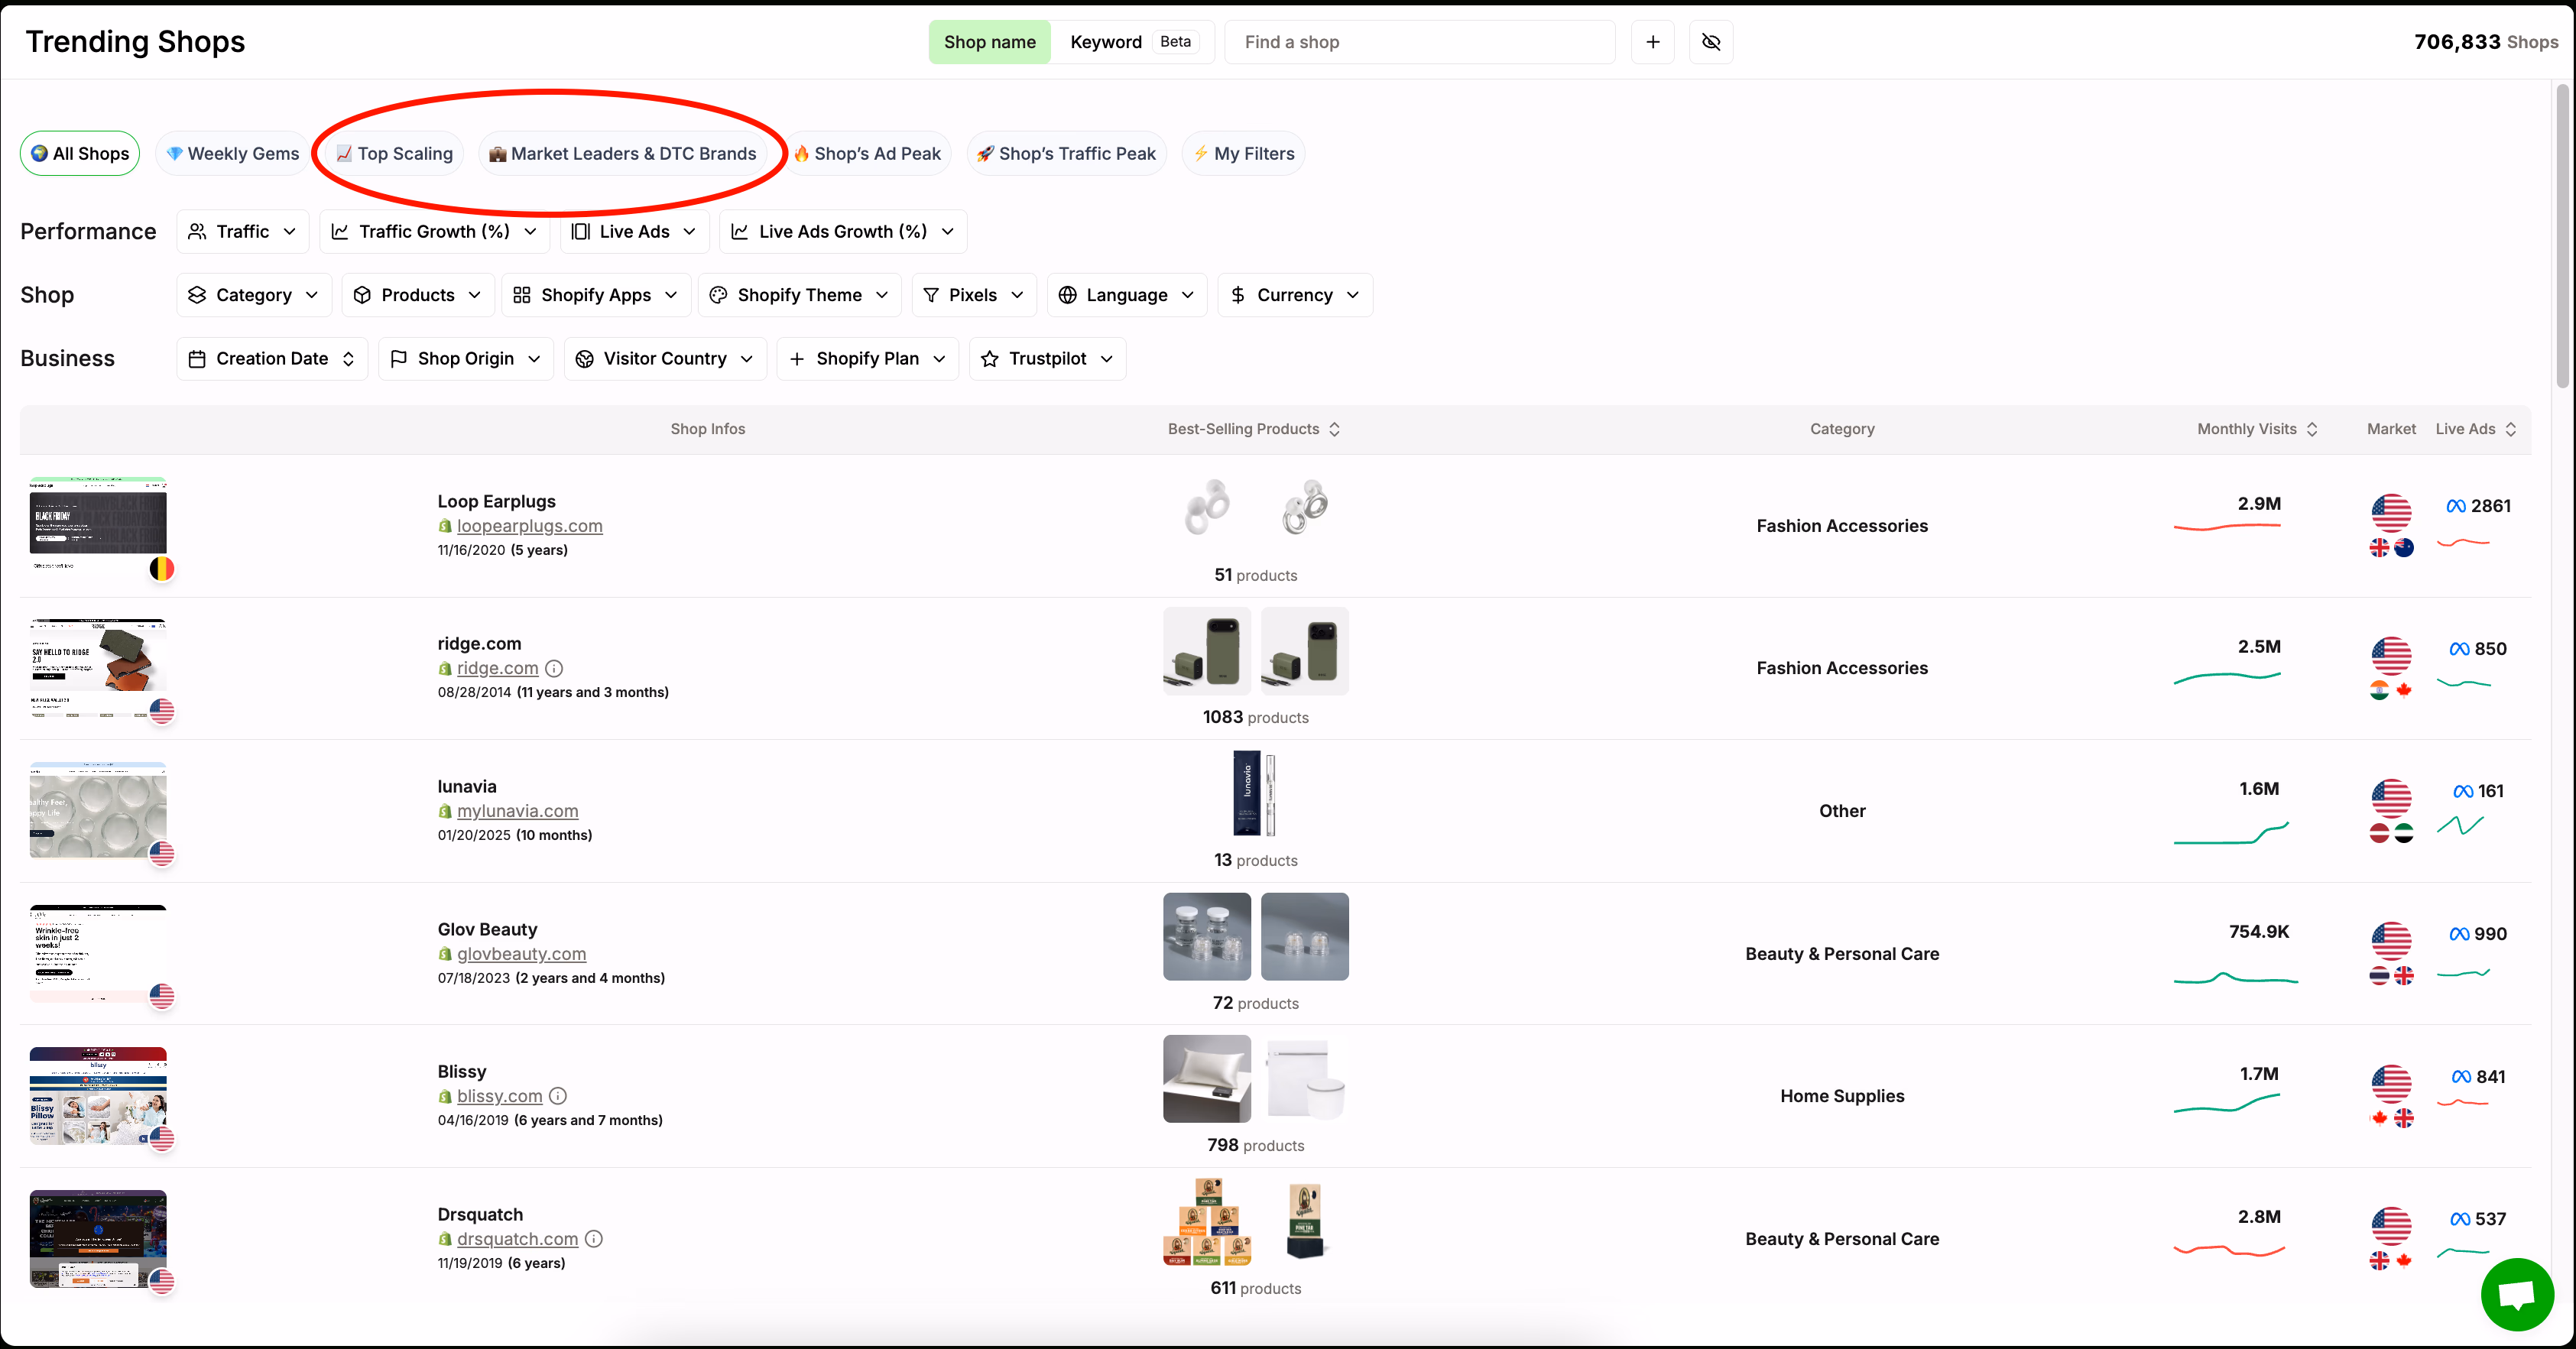Toggle hidden shops with the eye-slash icon
The width and height of the screenshot is (2576, 1349).
pos(1711,42)
